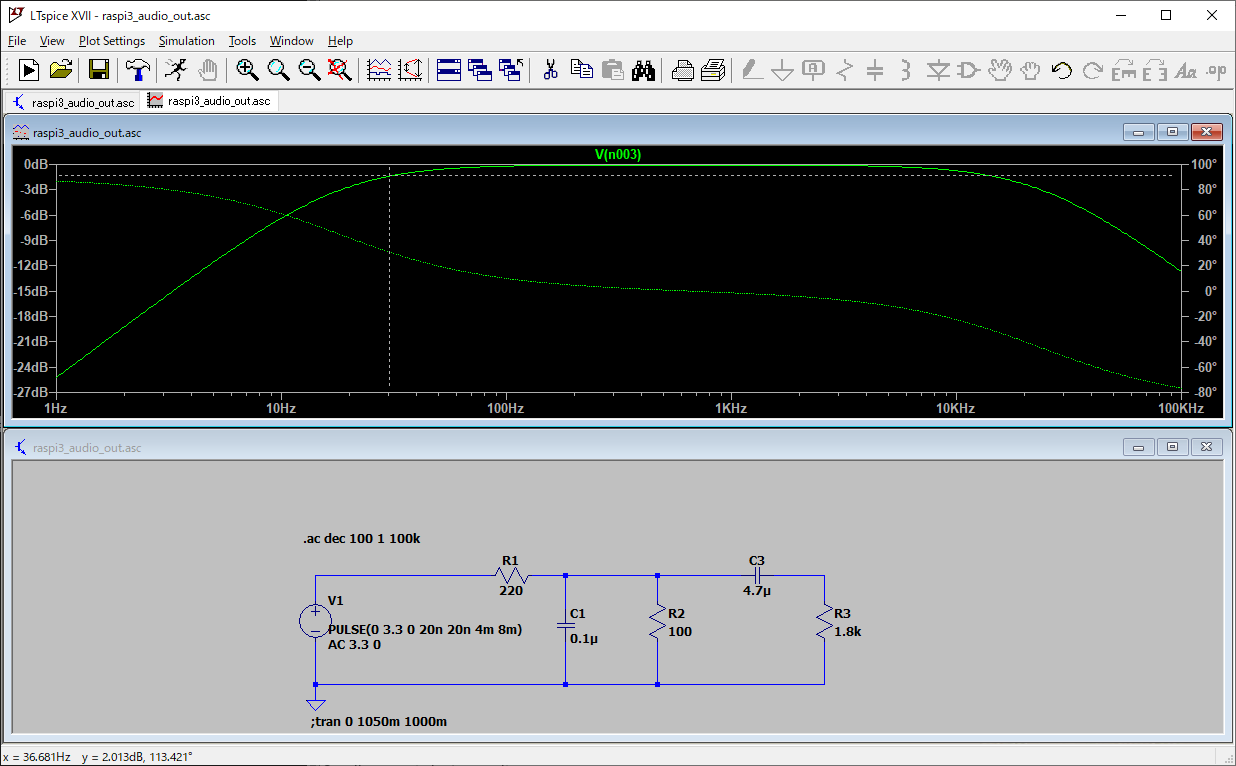Click the Rotate toolbar icon
This screenshot has width=1236, height=766.
coord(1124,70)
